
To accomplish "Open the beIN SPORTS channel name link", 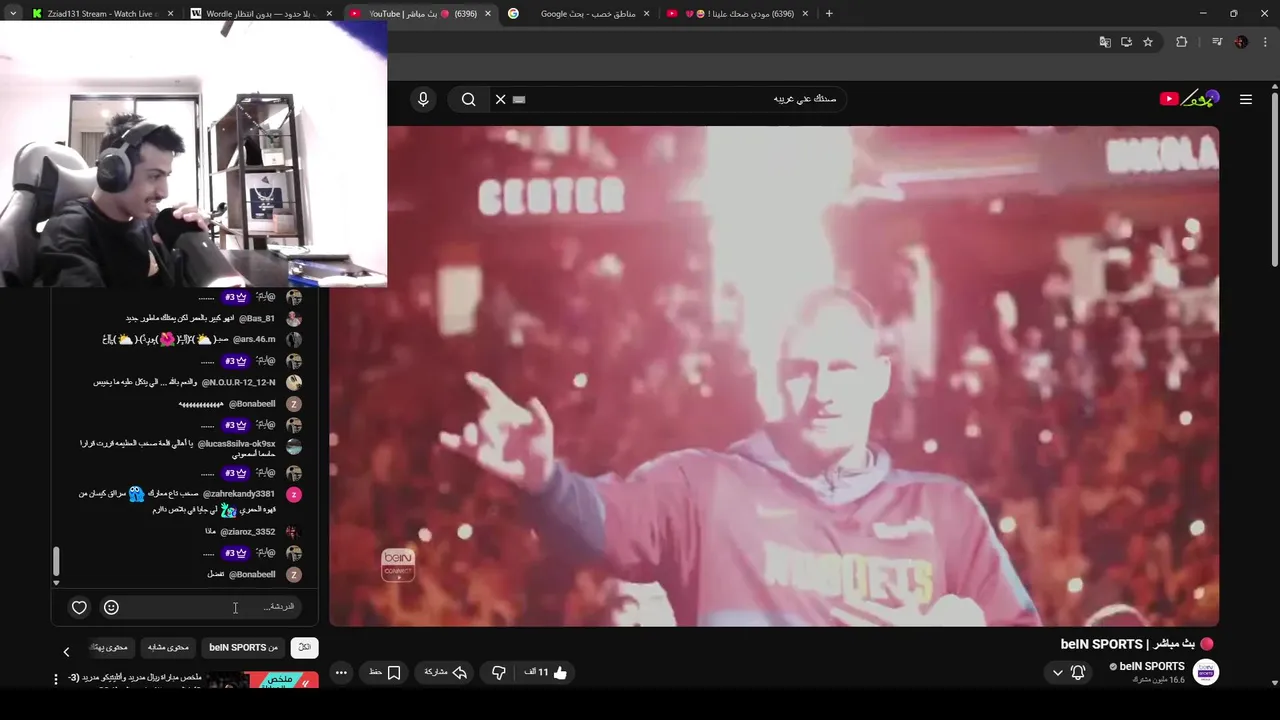I will 1151,666.
